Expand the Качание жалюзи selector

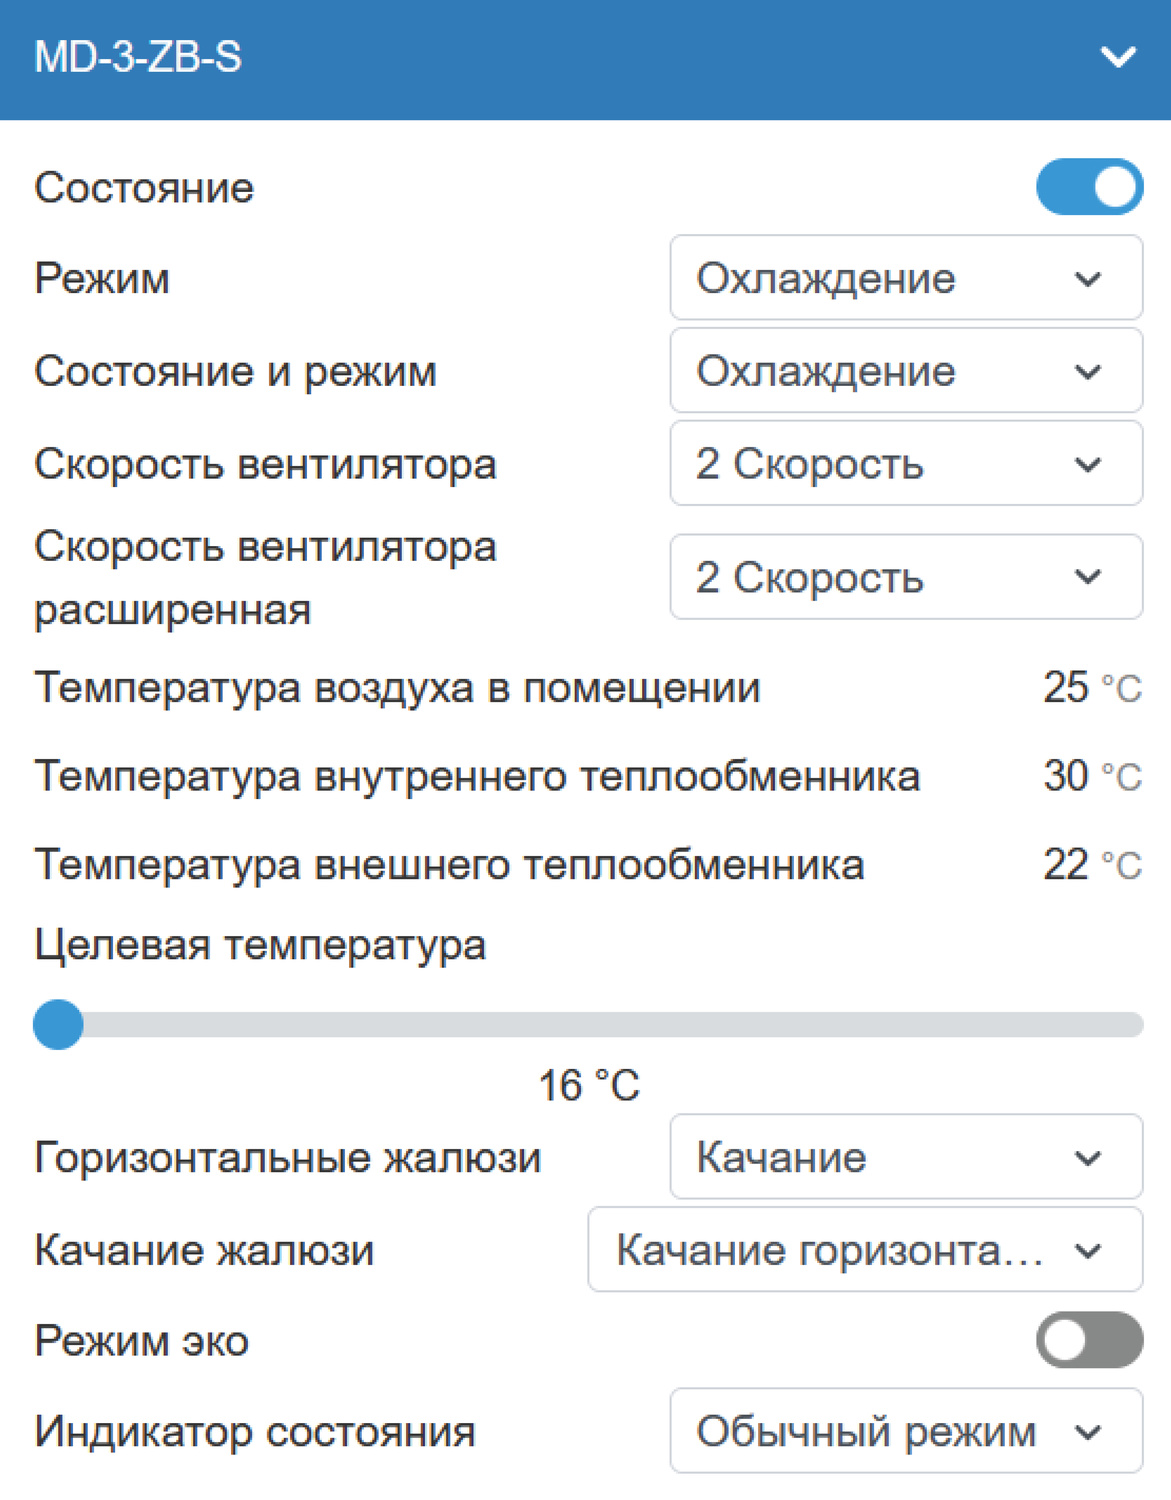point(864,1250)
